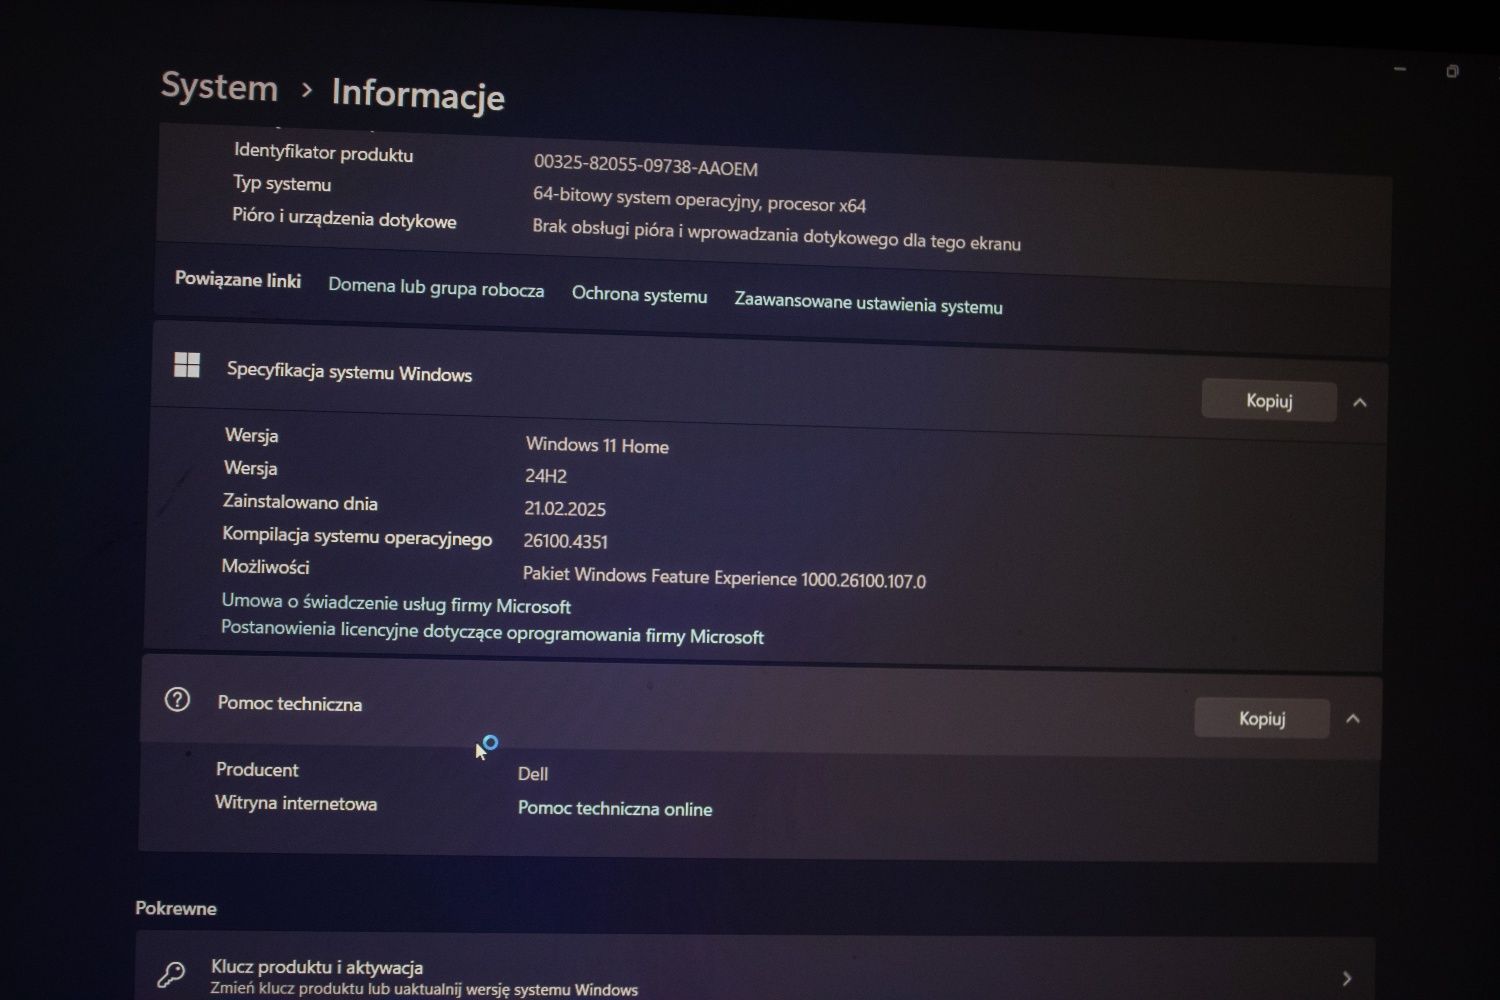
Task: Open Postanowienia licencyjne dotyczące oprogramowania link
Action: (x=492, y=632)
